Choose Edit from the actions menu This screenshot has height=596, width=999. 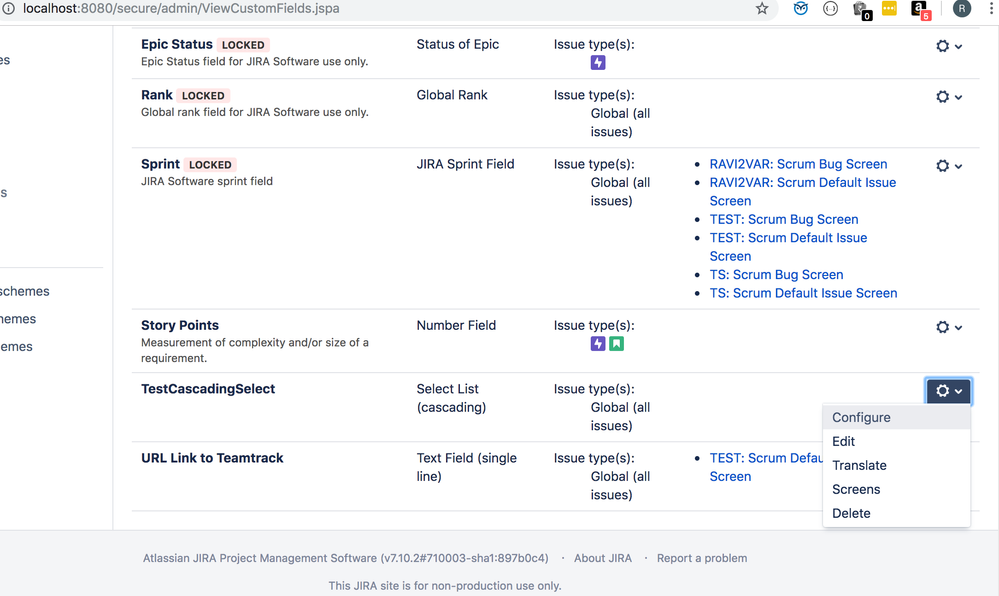(896, 441)
